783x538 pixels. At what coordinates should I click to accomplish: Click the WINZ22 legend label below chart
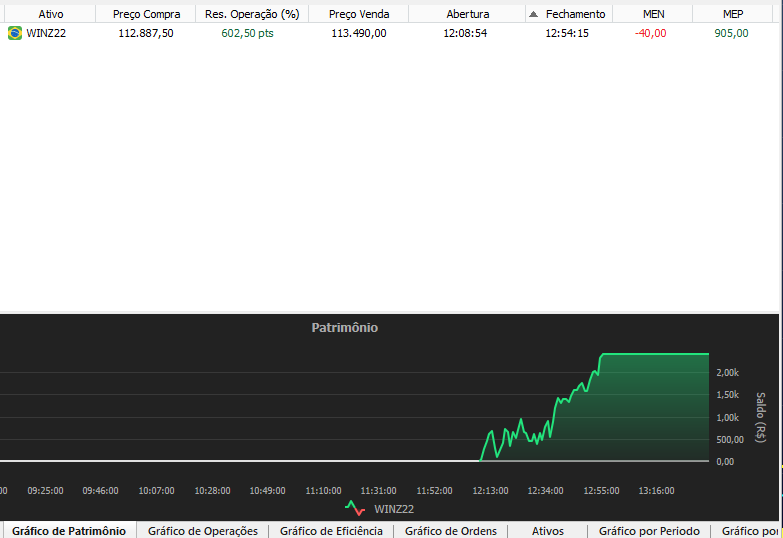pos(393,509)
